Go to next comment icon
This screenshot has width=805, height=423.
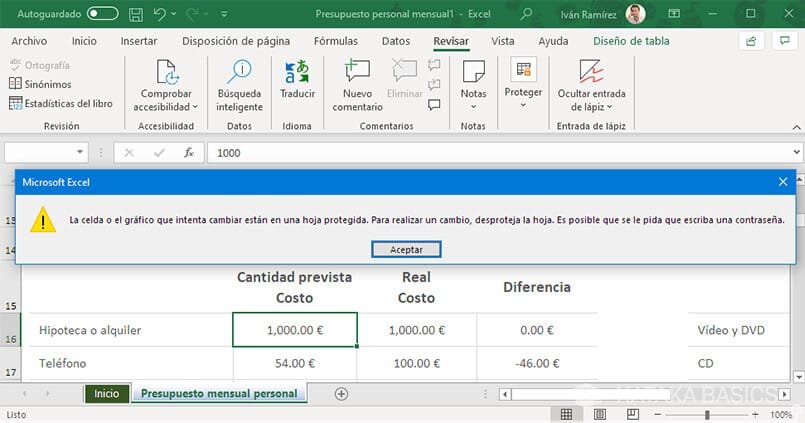[434, 85]
